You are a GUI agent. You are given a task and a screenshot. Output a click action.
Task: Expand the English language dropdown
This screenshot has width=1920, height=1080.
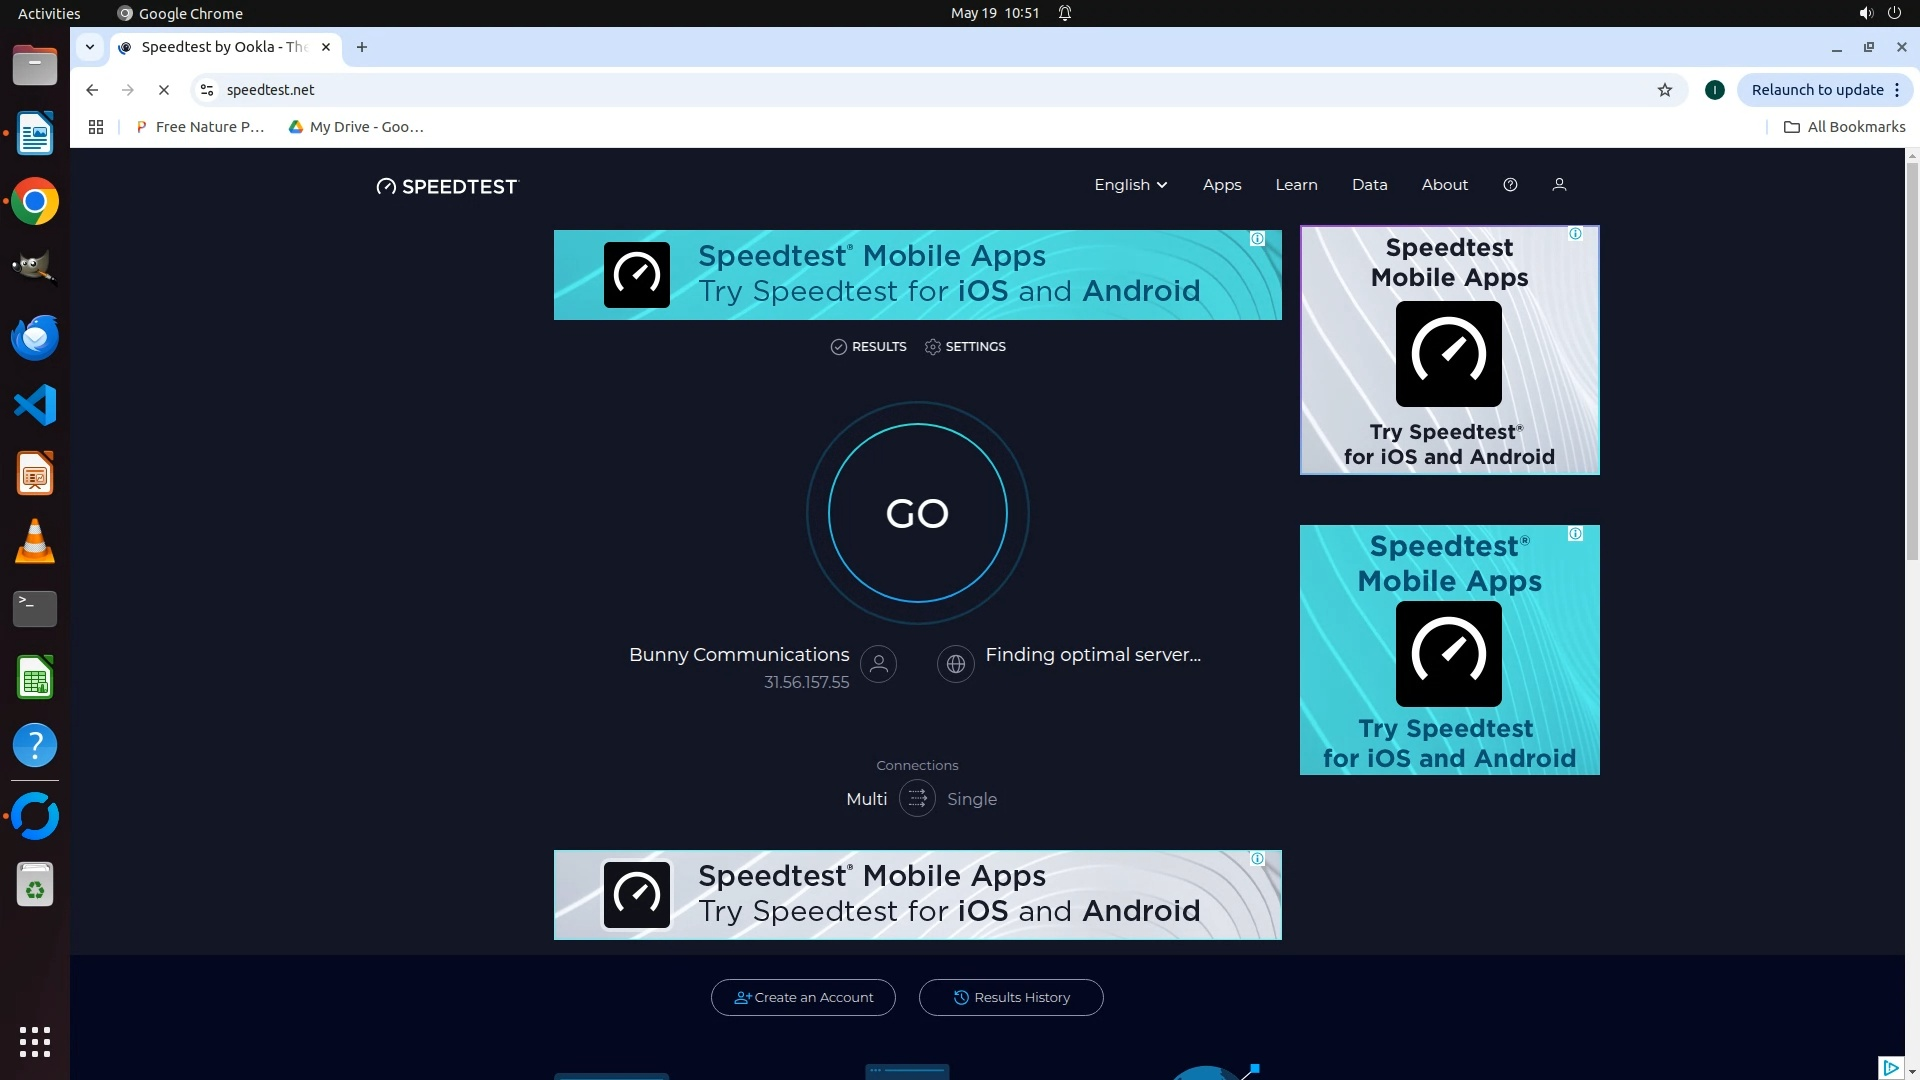tap(1130, 185)
